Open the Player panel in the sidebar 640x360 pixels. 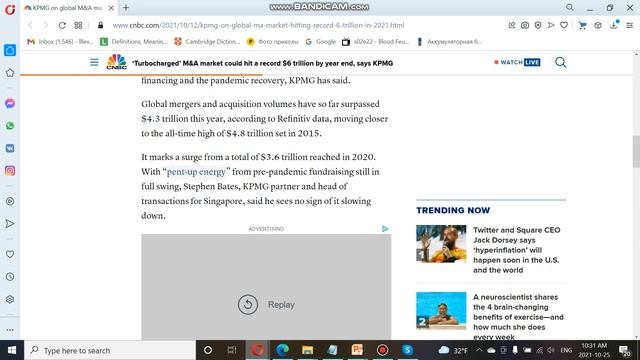point(10,201)
